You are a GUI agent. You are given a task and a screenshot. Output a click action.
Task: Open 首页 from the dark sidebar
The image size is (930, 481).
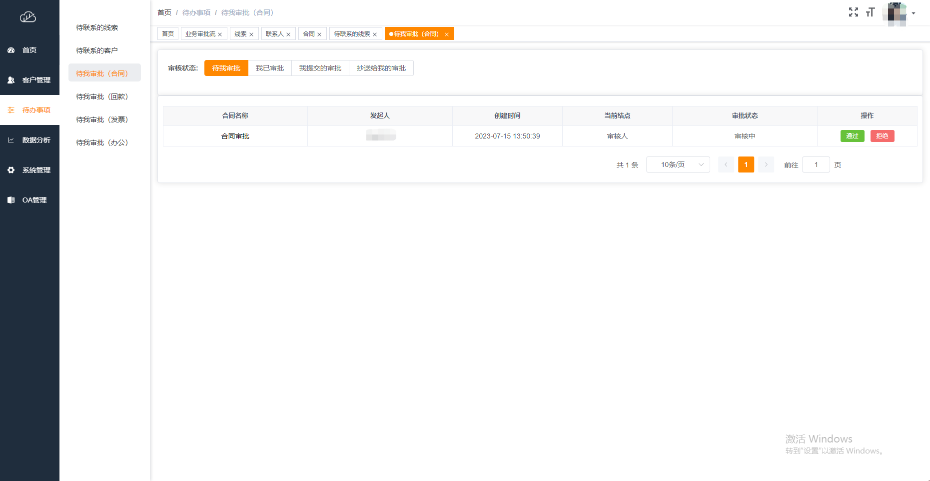29,49
